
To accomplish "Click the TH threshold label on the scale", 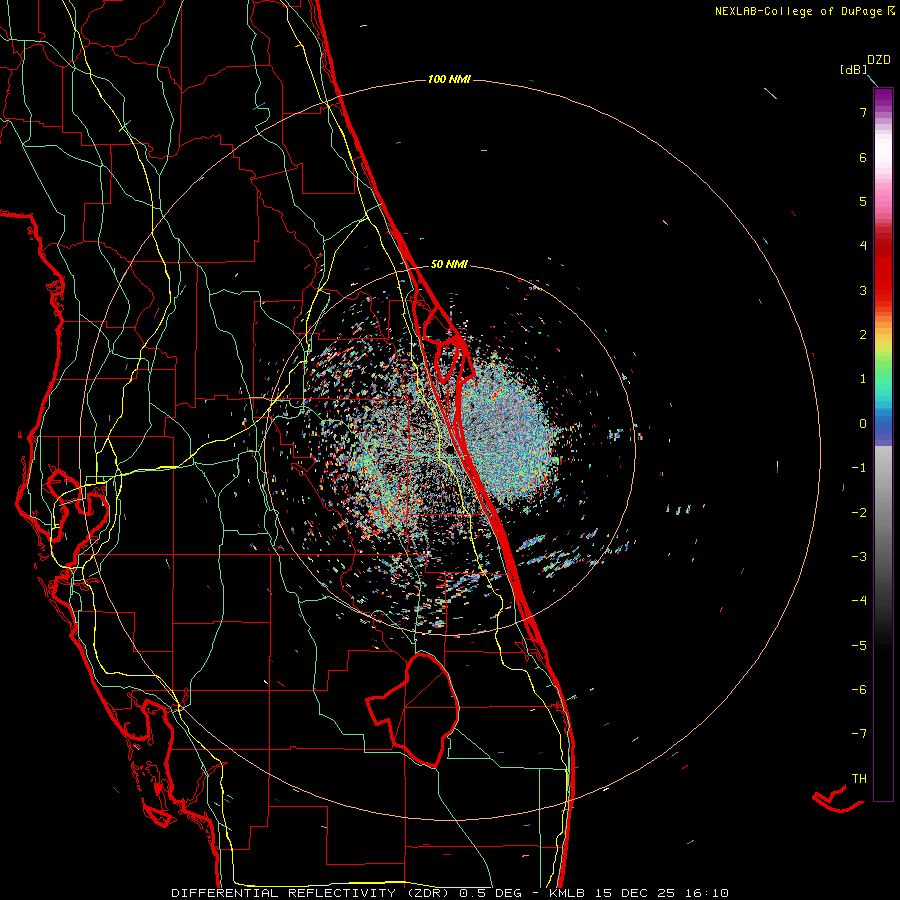I will [859, 779].
